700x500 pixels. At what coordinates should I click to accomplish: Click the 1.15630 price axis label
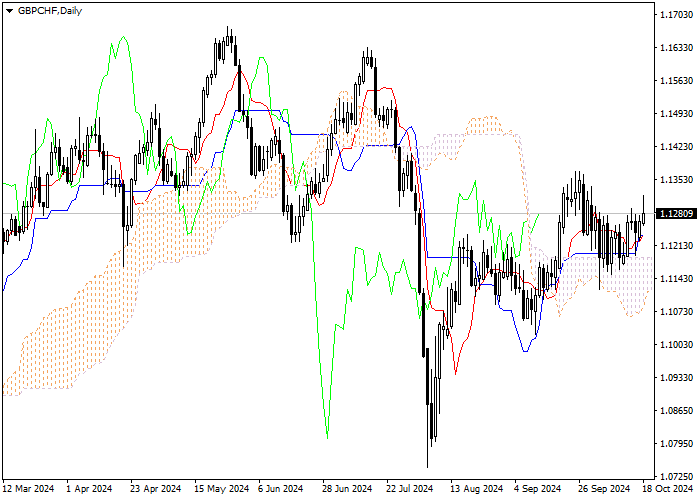pyautogui.click(x=676, y=81)
